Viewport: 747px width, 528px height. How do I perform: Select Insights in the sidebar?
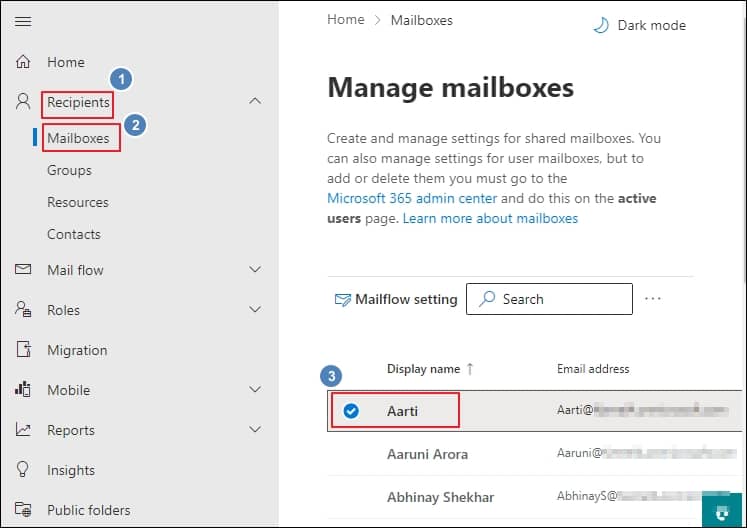71,470
